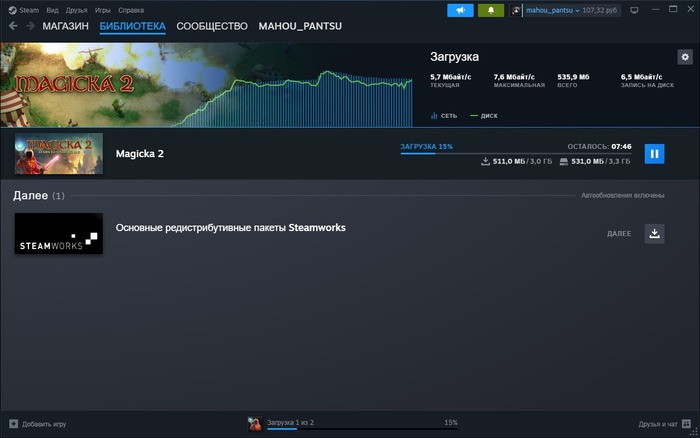Click the friends chat grid icon

686,424
